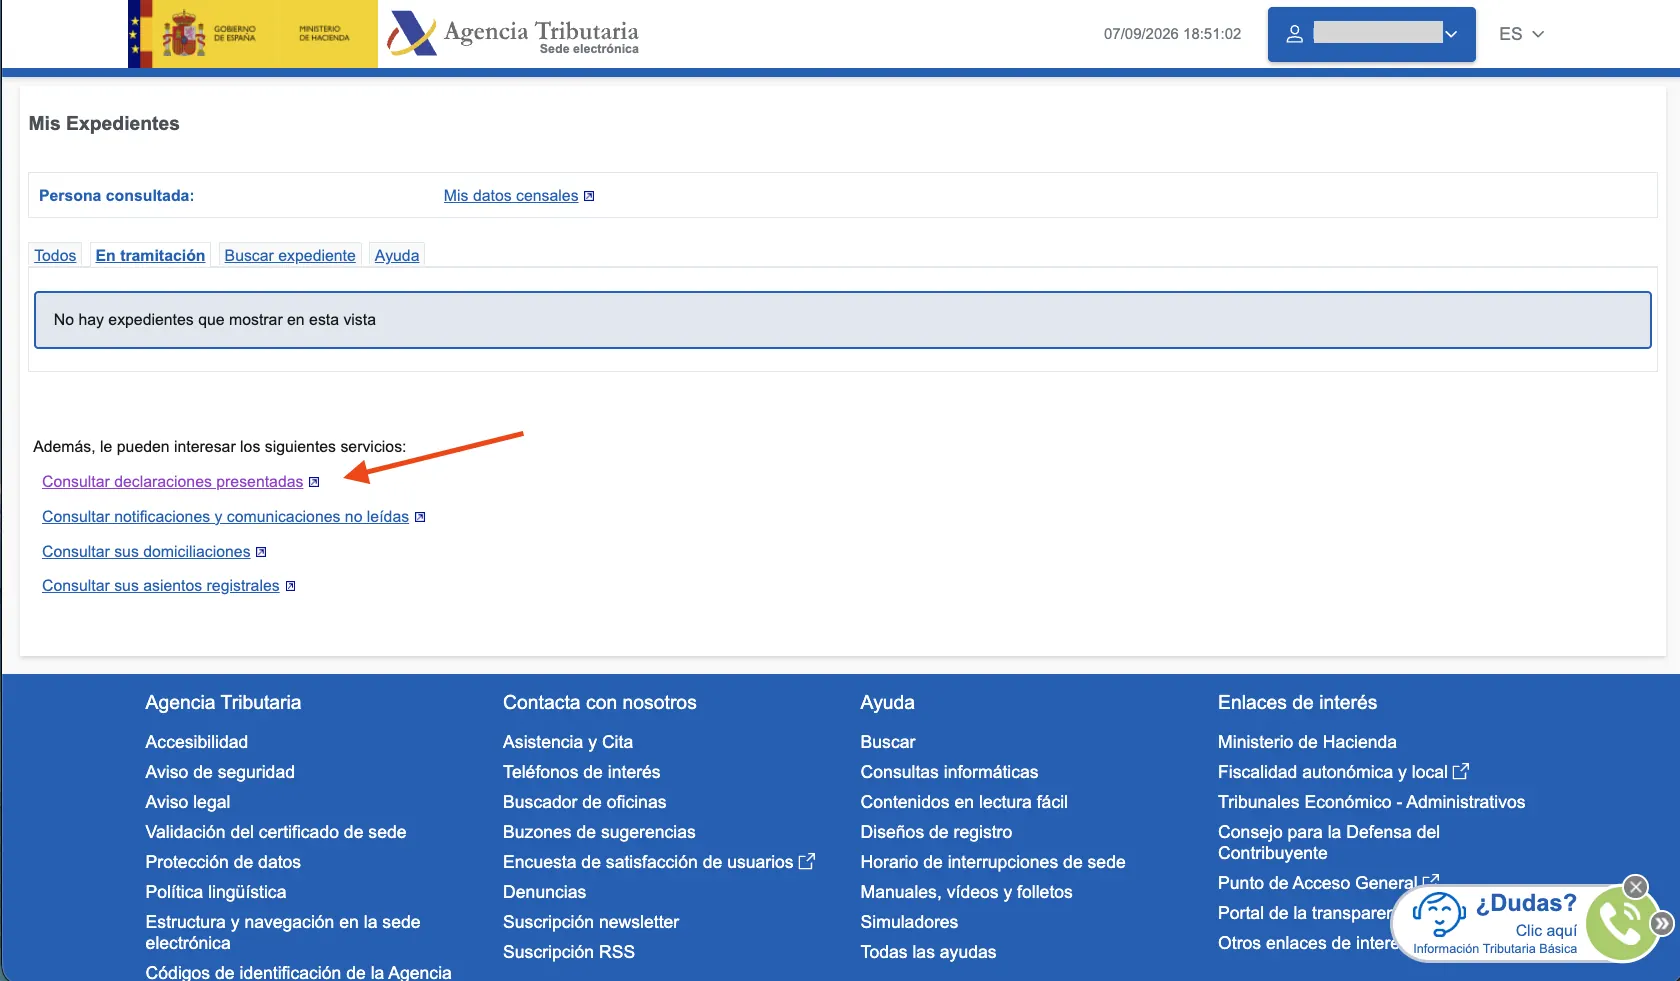
Task: Open Protección de datos footer link
Action: coord(223,862)
